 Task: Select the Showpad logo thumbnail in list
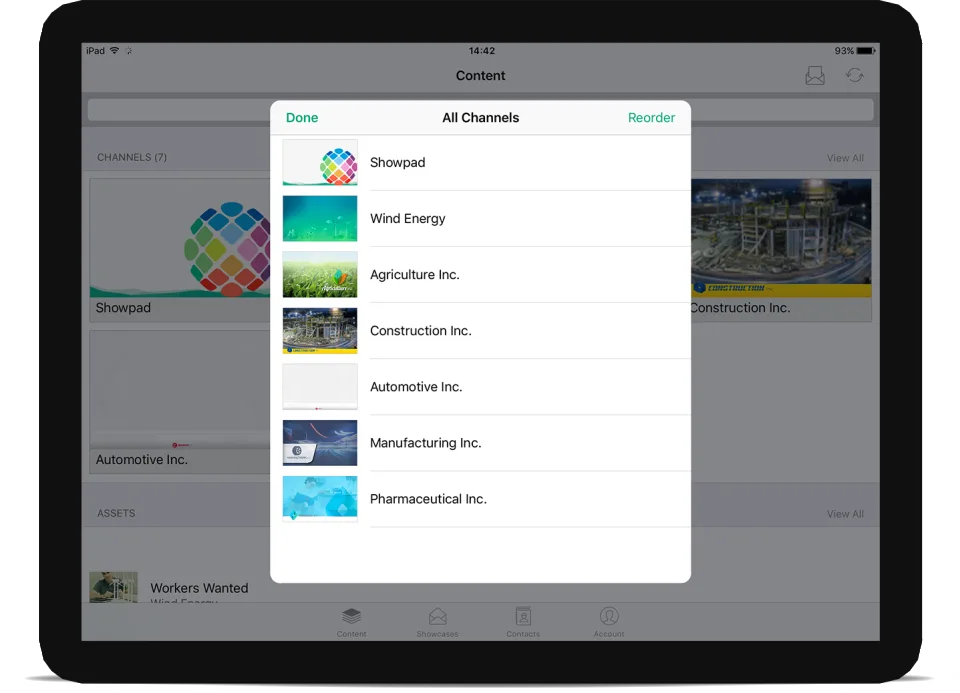click(320, 163)
